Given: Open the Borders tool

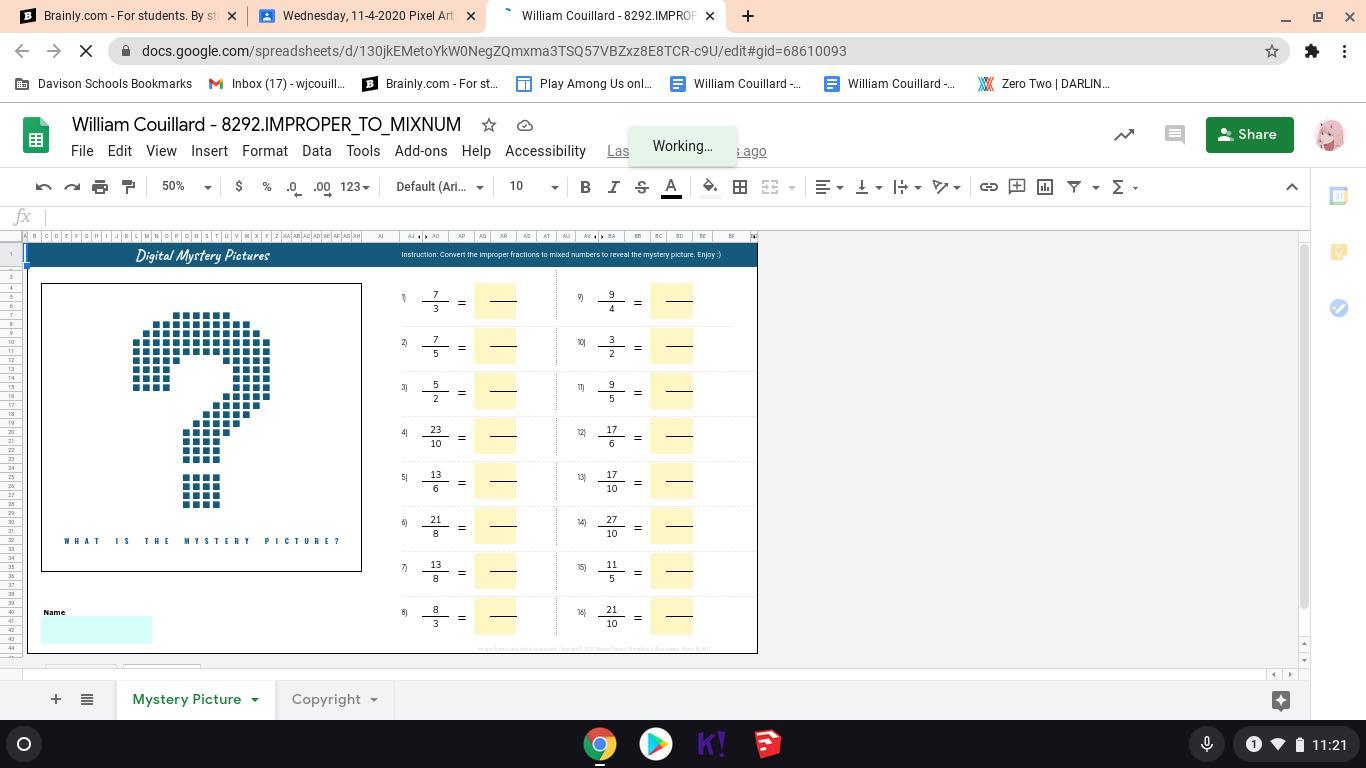Looking at the screenshot, I should 740,187.
